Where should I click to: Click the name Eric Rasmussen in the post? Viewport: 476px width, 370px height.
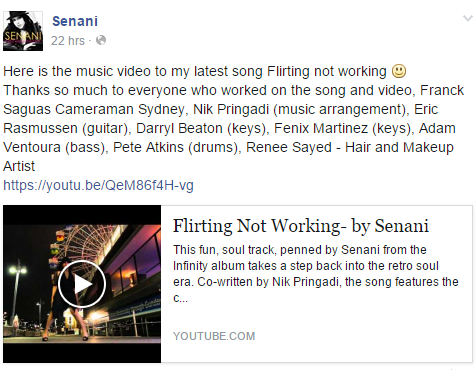pyautogui.click(x=40, y=128)
